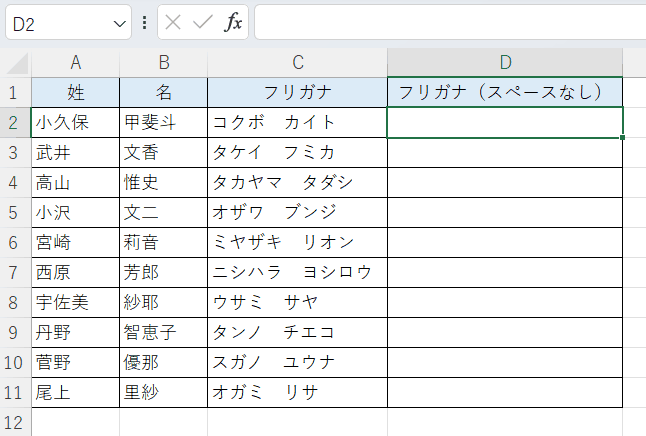646x436 pixels.
Task: Click cell containing 優那
Action: pyautogui.click(x=164, y=363)
